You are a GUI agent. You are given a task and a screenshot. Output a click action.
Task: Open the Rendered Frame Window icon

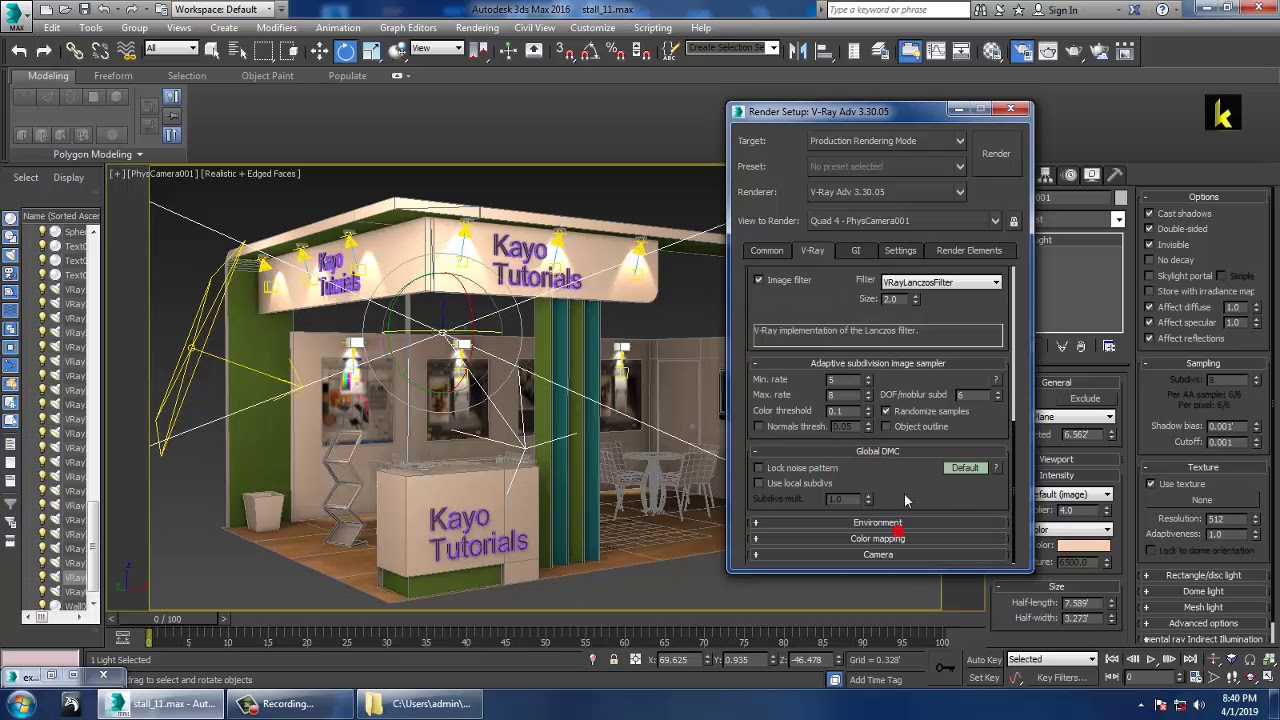click(x=1048, y=51)
